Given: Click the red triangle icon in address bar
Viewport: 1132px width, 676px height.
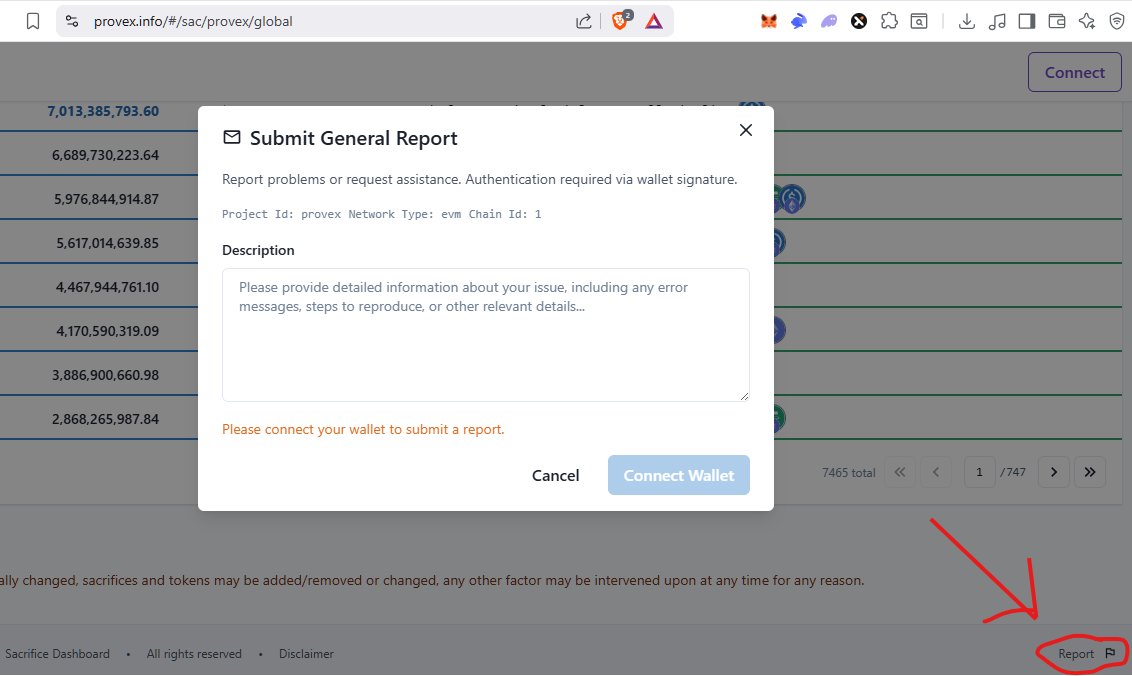Looking at the screenshot, I should [654, 20].
